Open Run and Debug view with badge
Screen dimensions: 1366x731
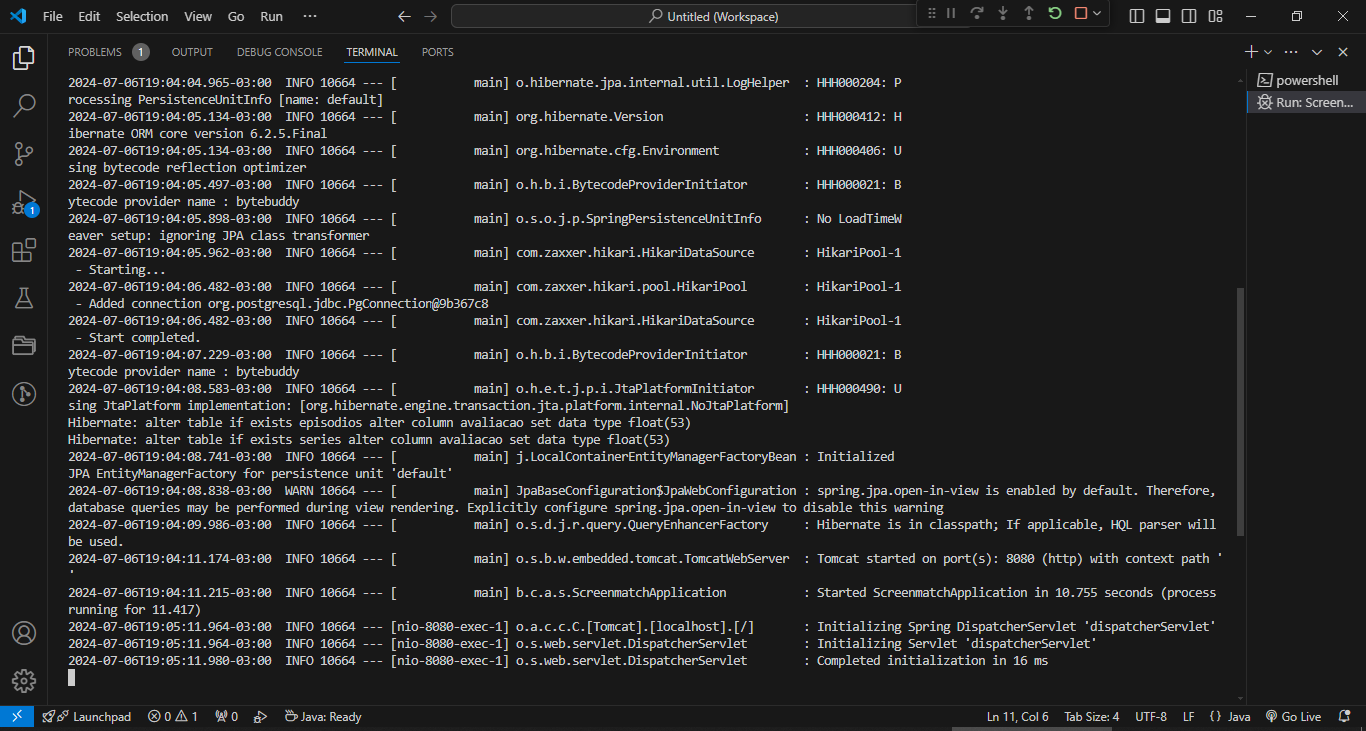pos(24,202)
